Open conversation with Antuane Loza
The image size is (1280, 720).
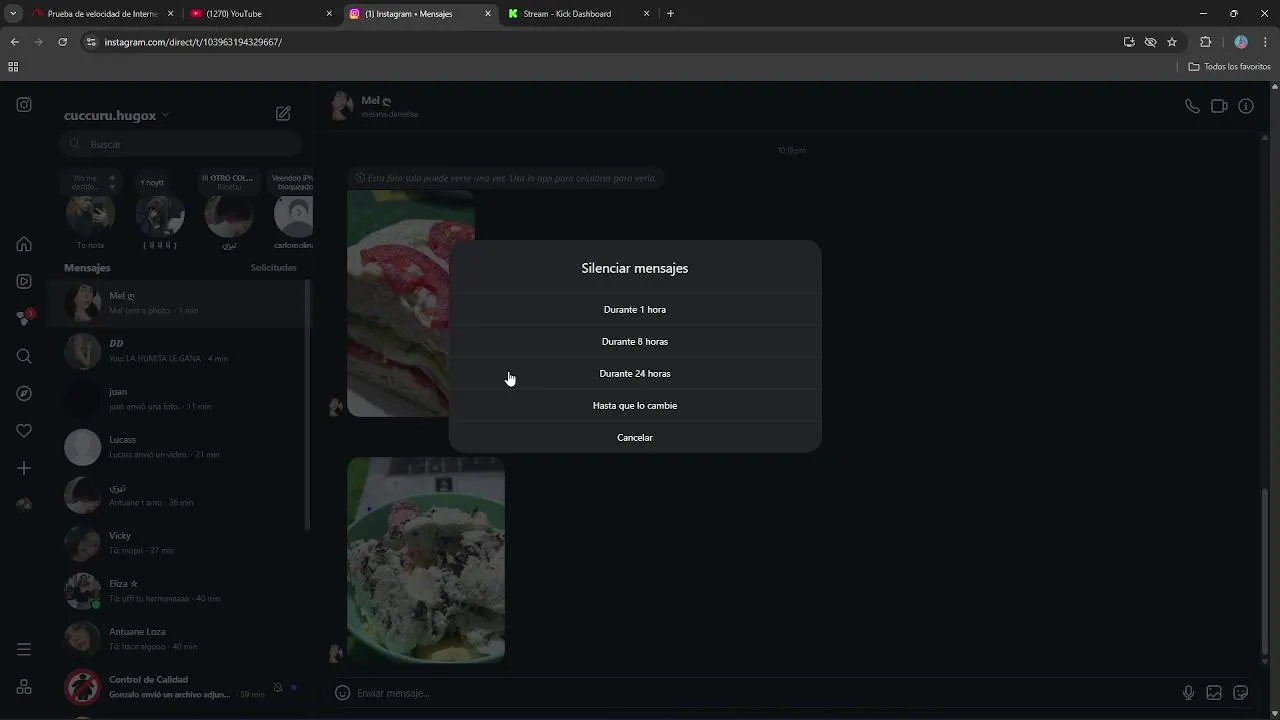180,639
